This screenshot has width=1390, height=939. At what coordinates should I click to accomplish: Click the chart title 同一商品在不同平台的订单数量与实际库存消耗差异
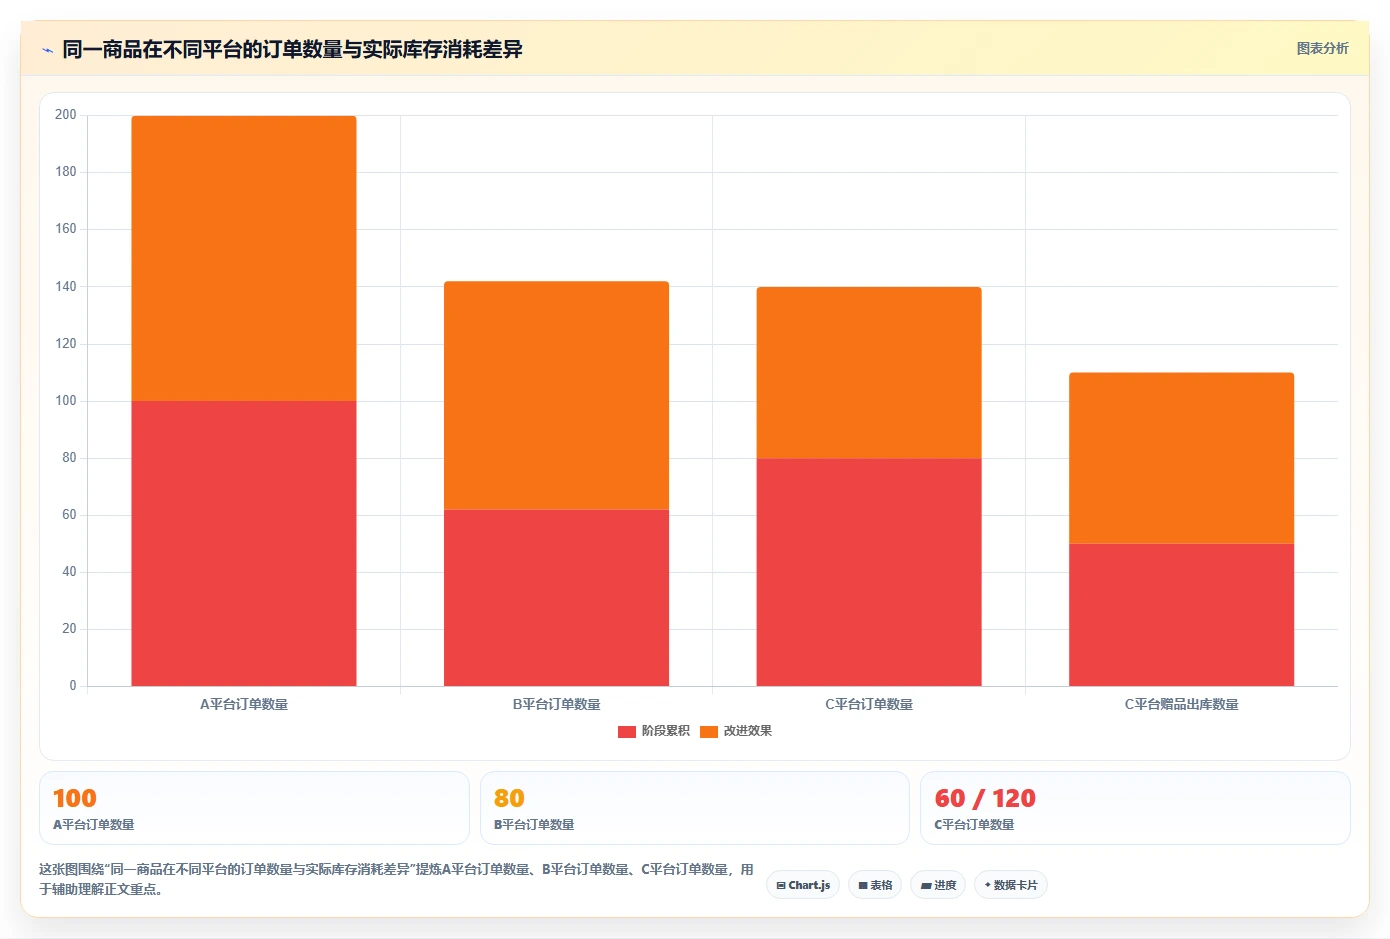coord(292,49)
